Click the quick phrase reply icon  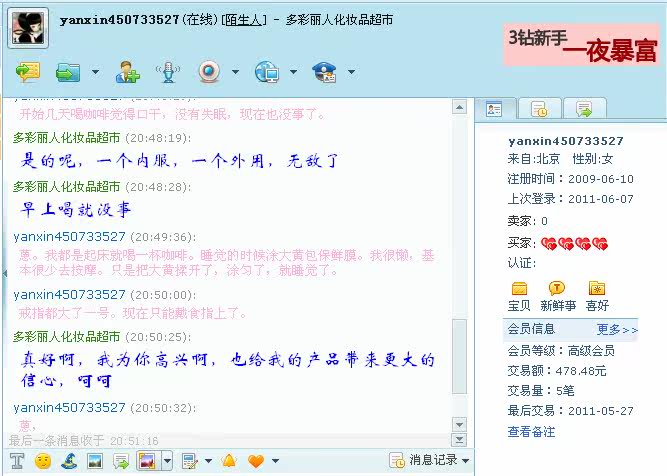point(121,461)
